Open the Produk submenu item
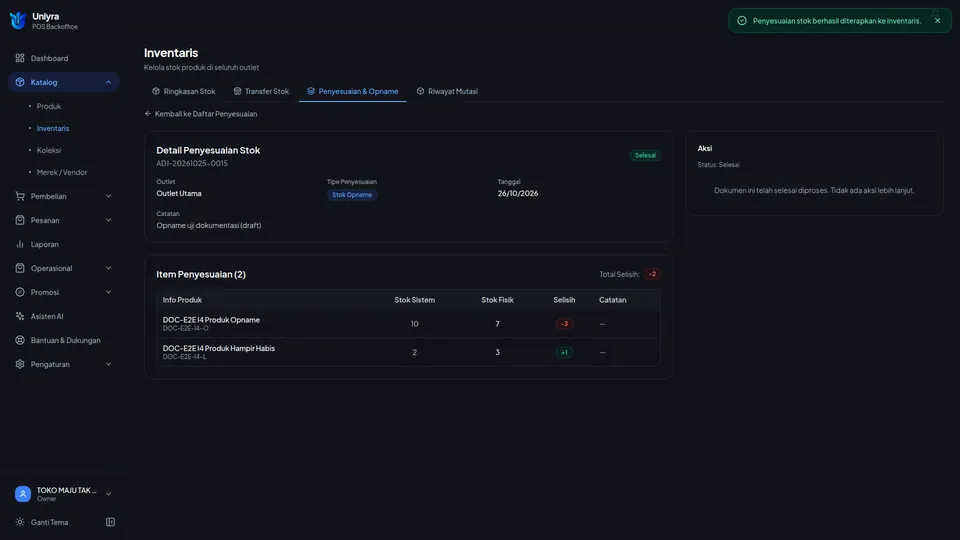The width and height of the screenshot is (960, 540). (48, 107)
